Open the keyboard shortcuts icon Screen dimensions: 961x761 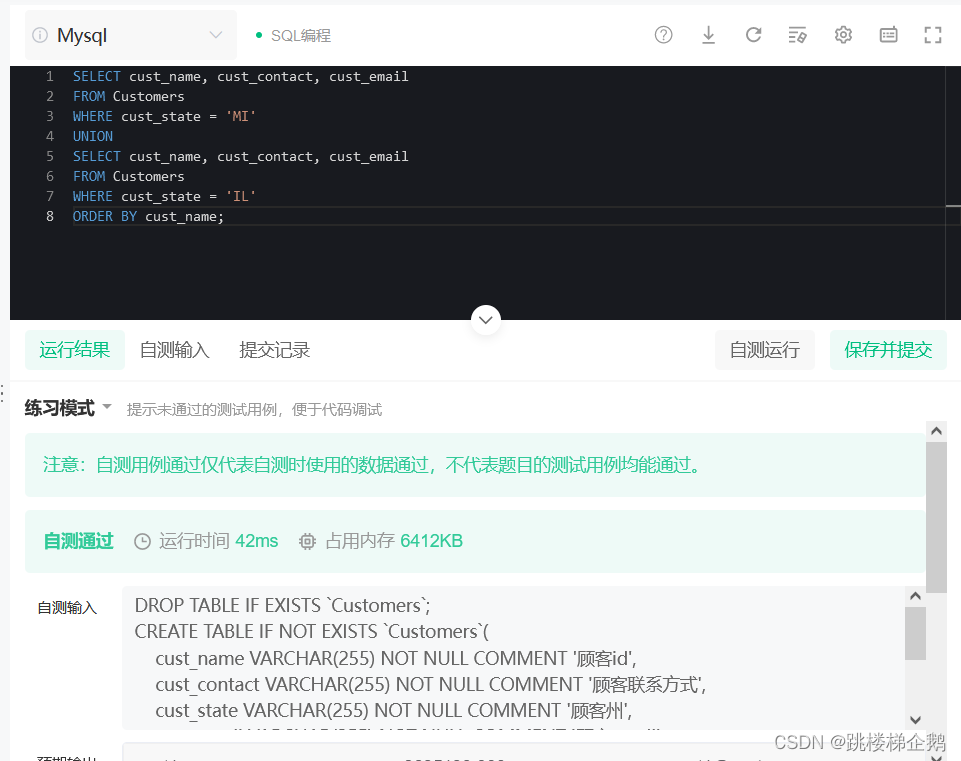point(887,34)
